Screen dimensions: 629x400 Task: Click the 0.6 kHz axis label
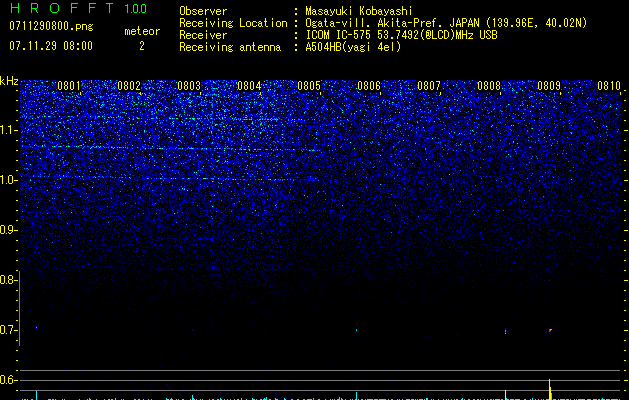click(8, 380)
